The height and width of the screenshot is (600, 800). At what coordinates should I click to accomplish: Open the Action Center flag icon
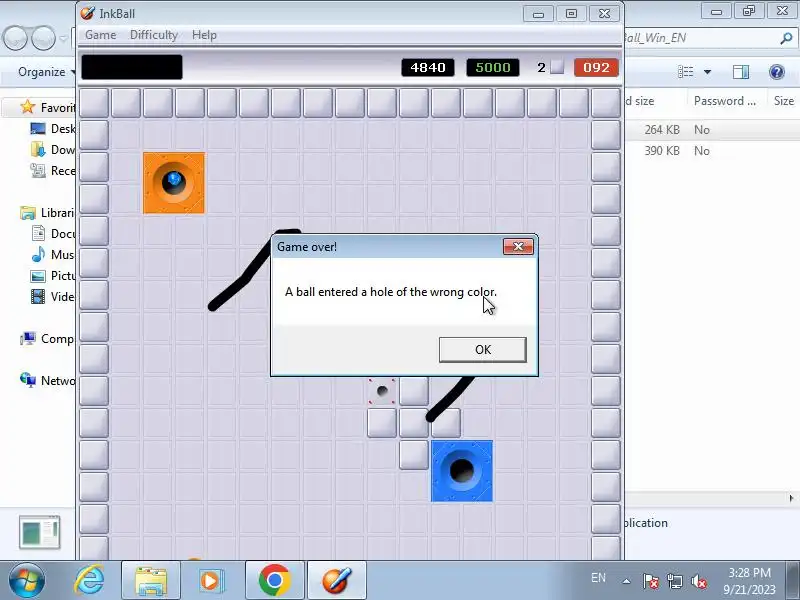(x=651, y=581)
